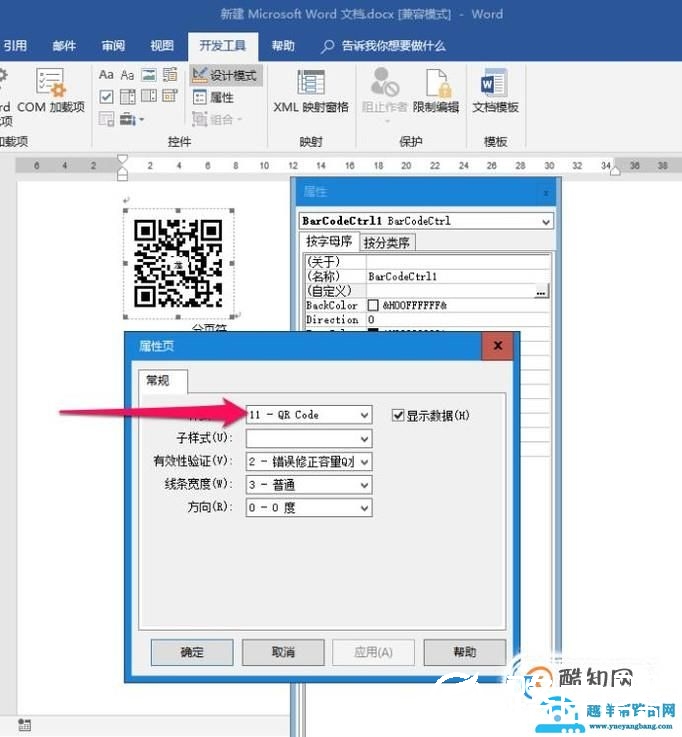Click the right indent marker on ruler
The image size is (682, 737).
point(615,172)
